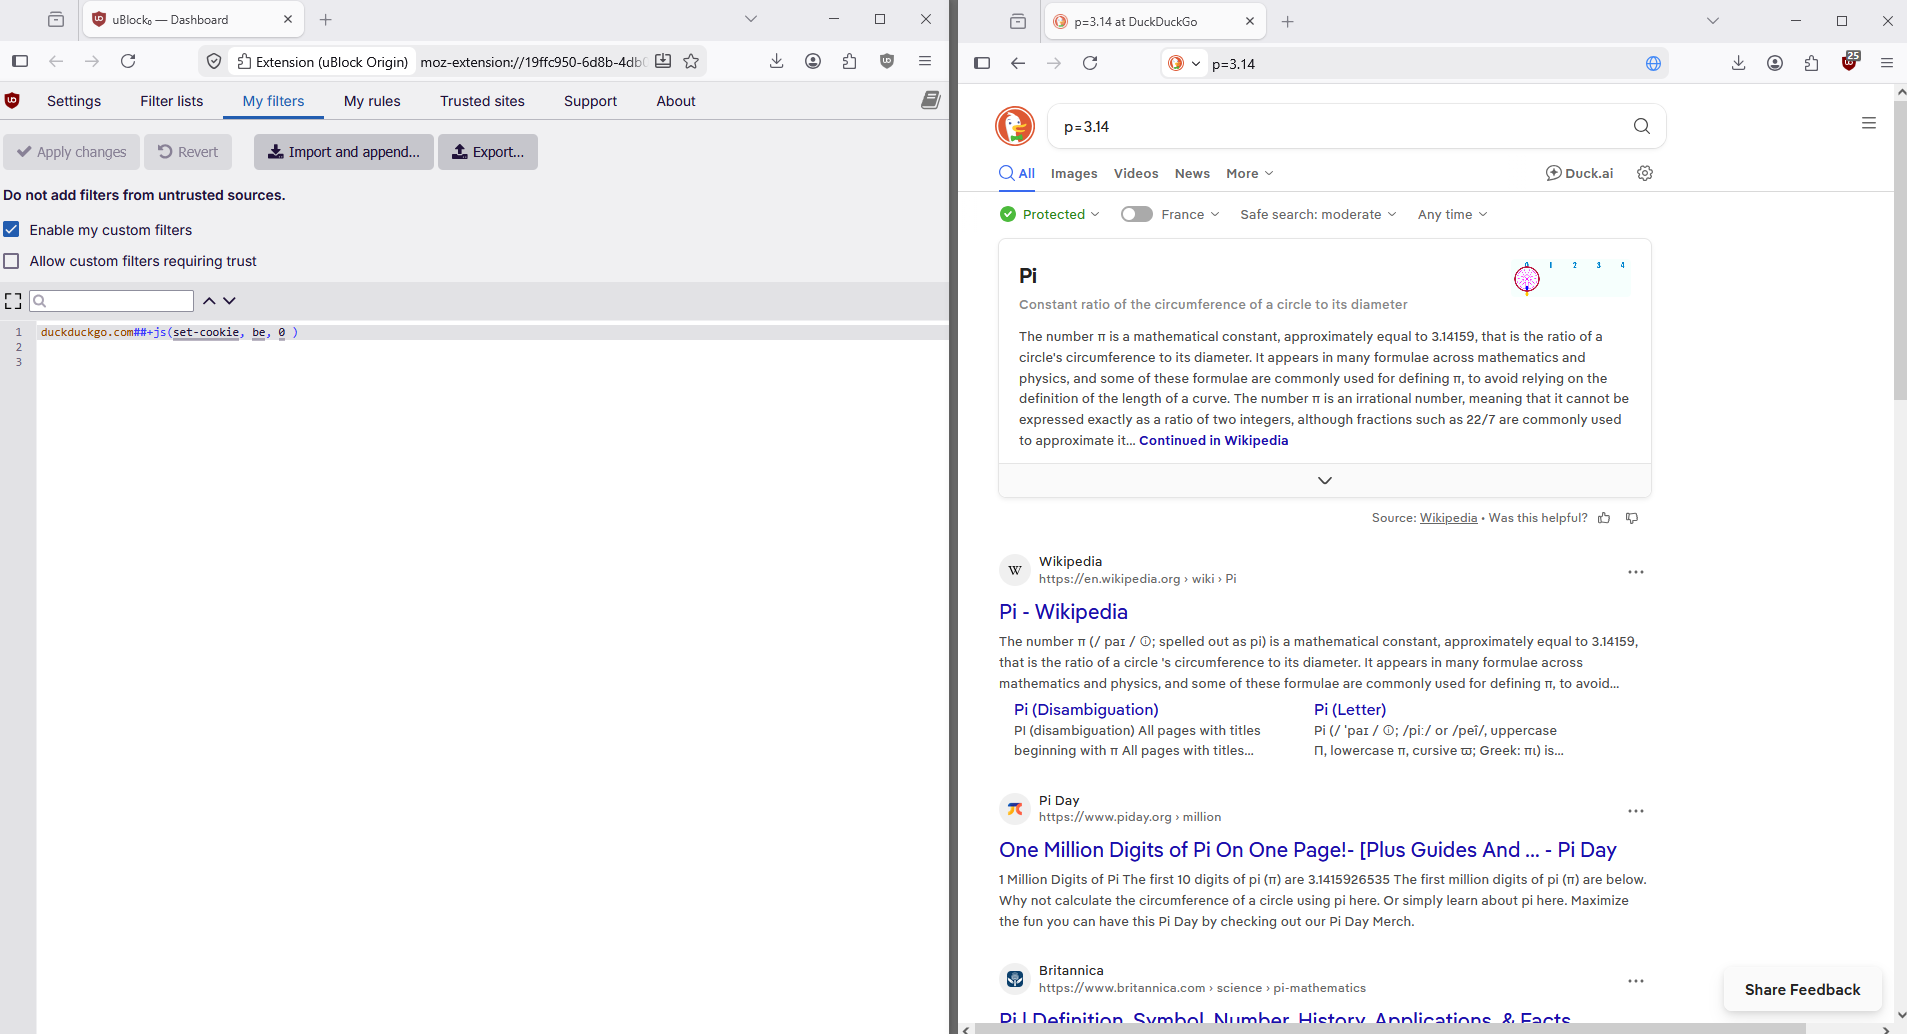Switch to the Filter lists tab
Screen dimensions: 1907x1034
click(171, 101)
